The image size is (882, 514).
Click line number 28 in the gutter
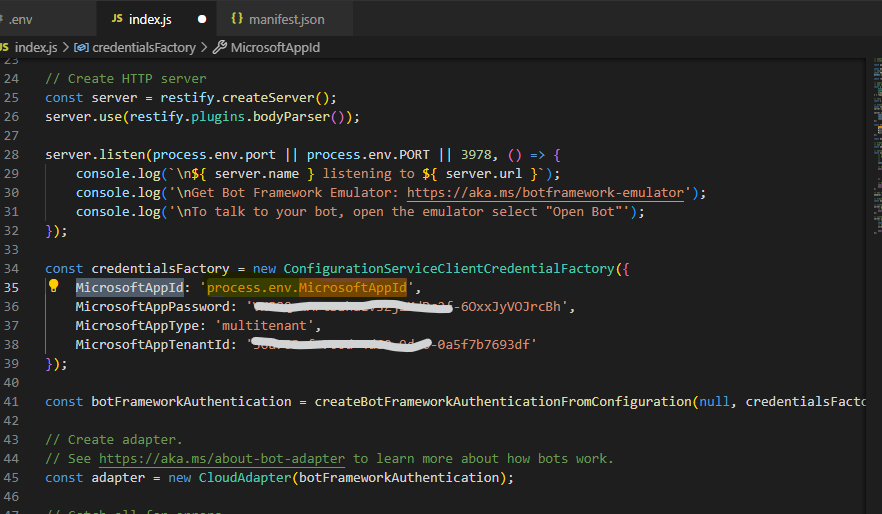[x=11, y=155]
